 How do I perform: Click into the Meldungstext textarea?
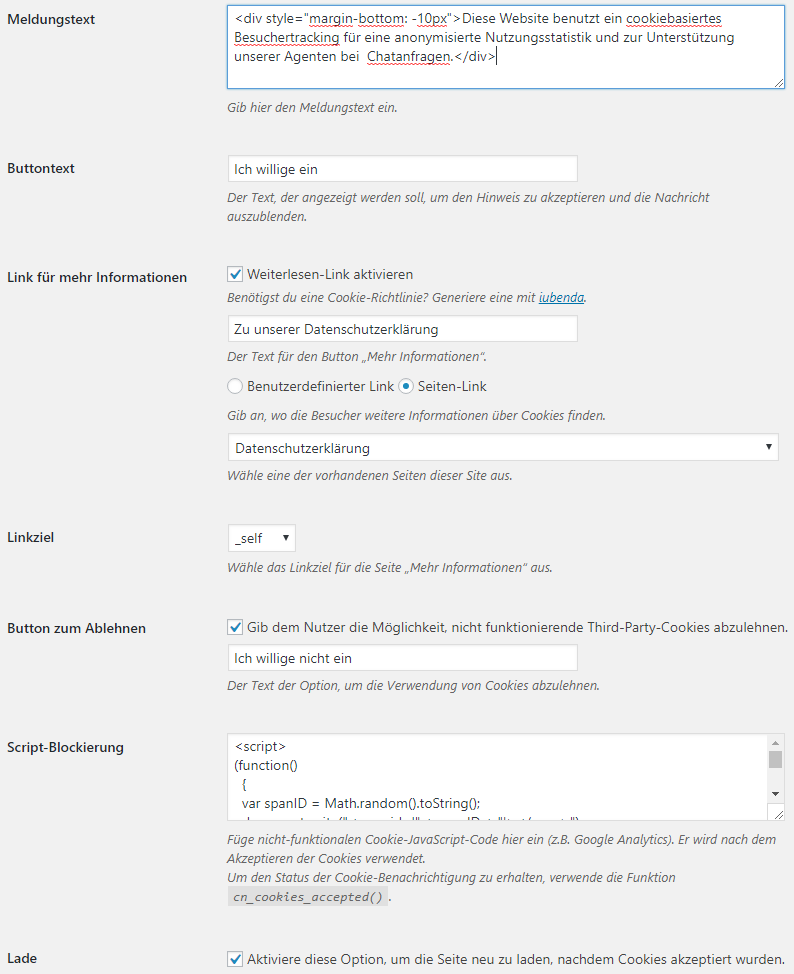point(506,47)
